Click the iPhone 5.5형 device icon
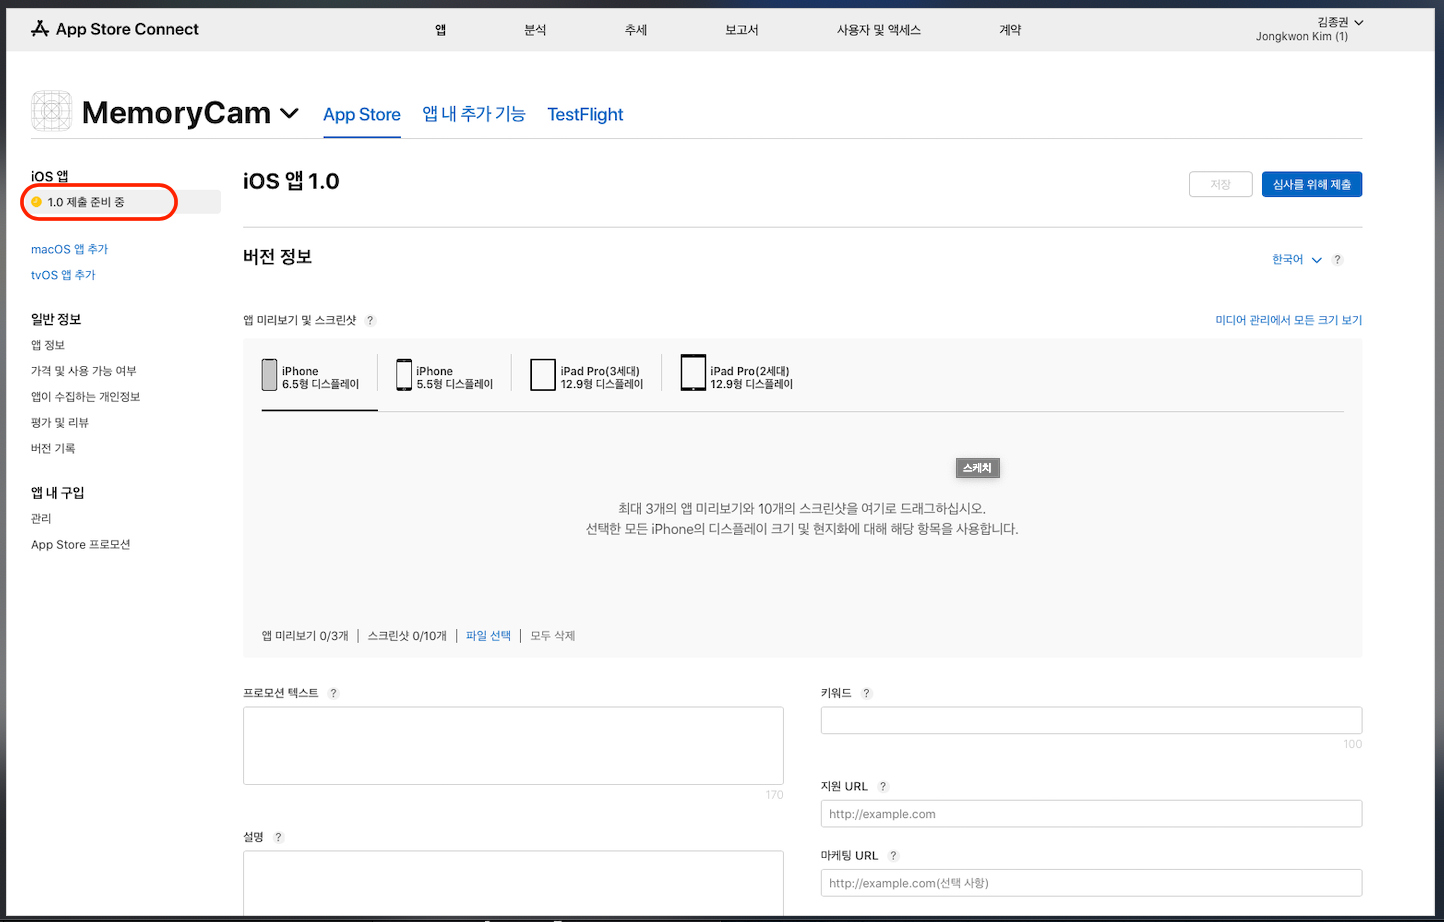 point(404,375)
